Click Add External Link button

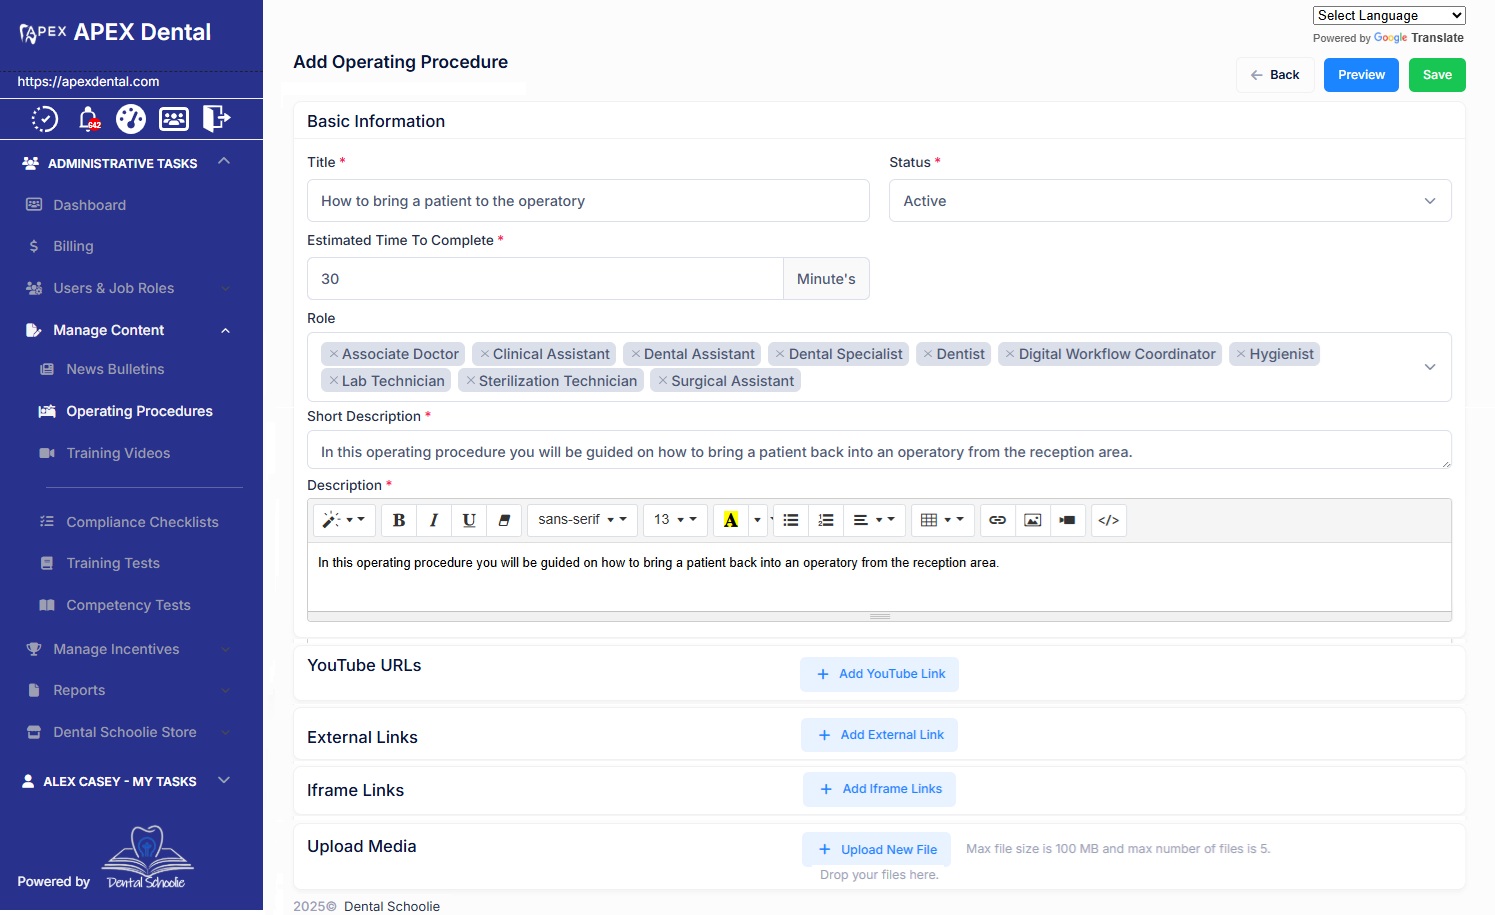click(879, 735)
